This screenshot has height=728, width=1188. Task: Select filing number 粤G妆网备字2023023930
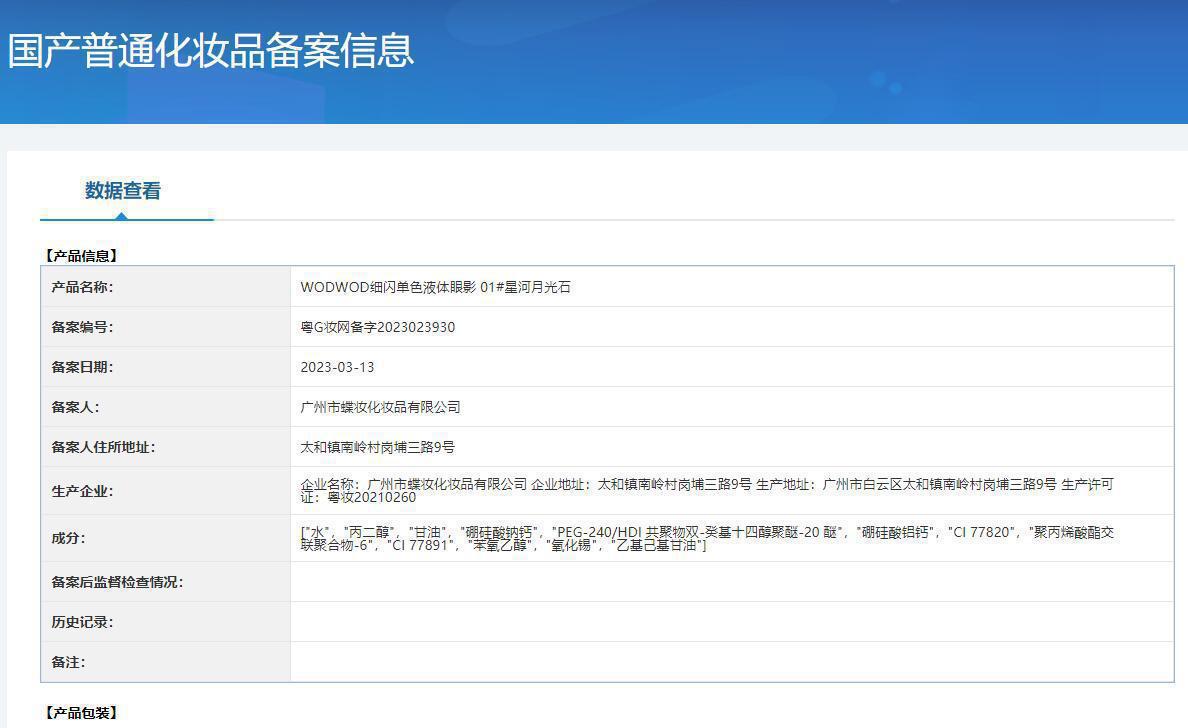tap(377, 327)
